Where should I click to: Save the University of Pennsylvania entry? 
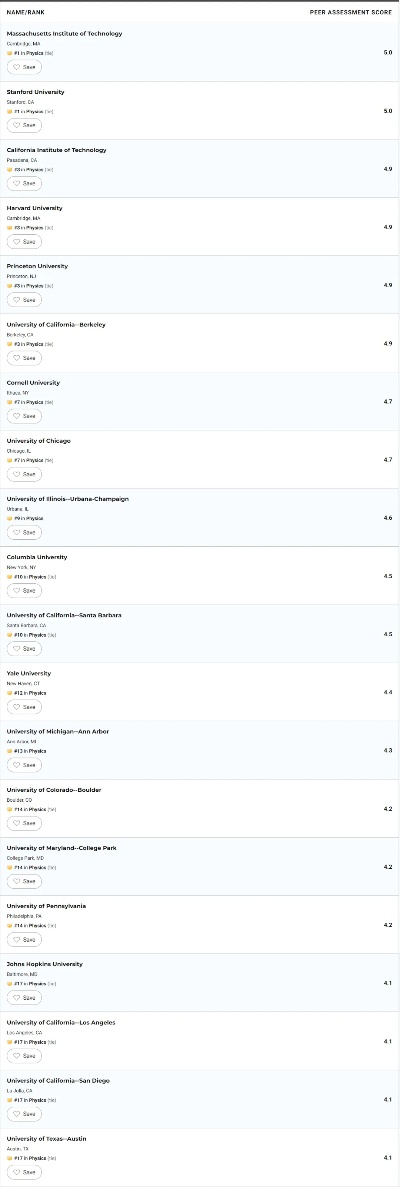pos(24,939)
